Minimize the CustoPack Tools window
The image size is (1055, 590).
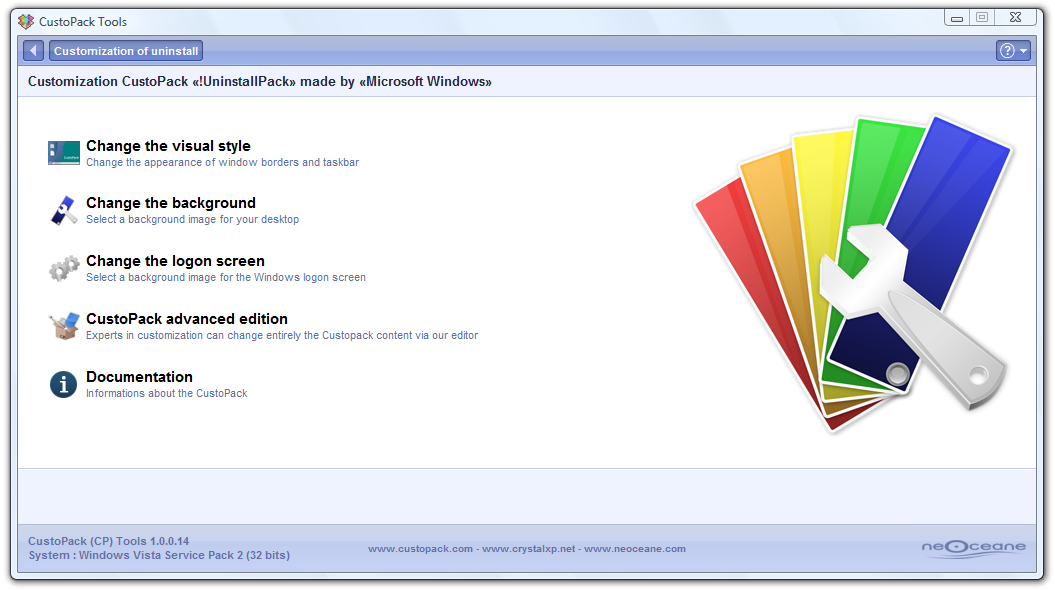coord(956,18)
